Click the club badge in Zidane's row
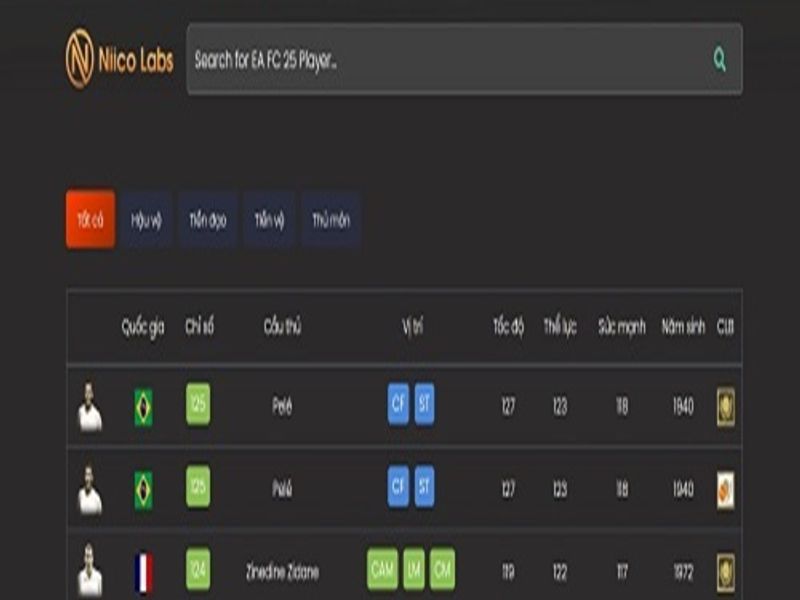Viewport: 800px width, 600px height. (x=725, y=573)
